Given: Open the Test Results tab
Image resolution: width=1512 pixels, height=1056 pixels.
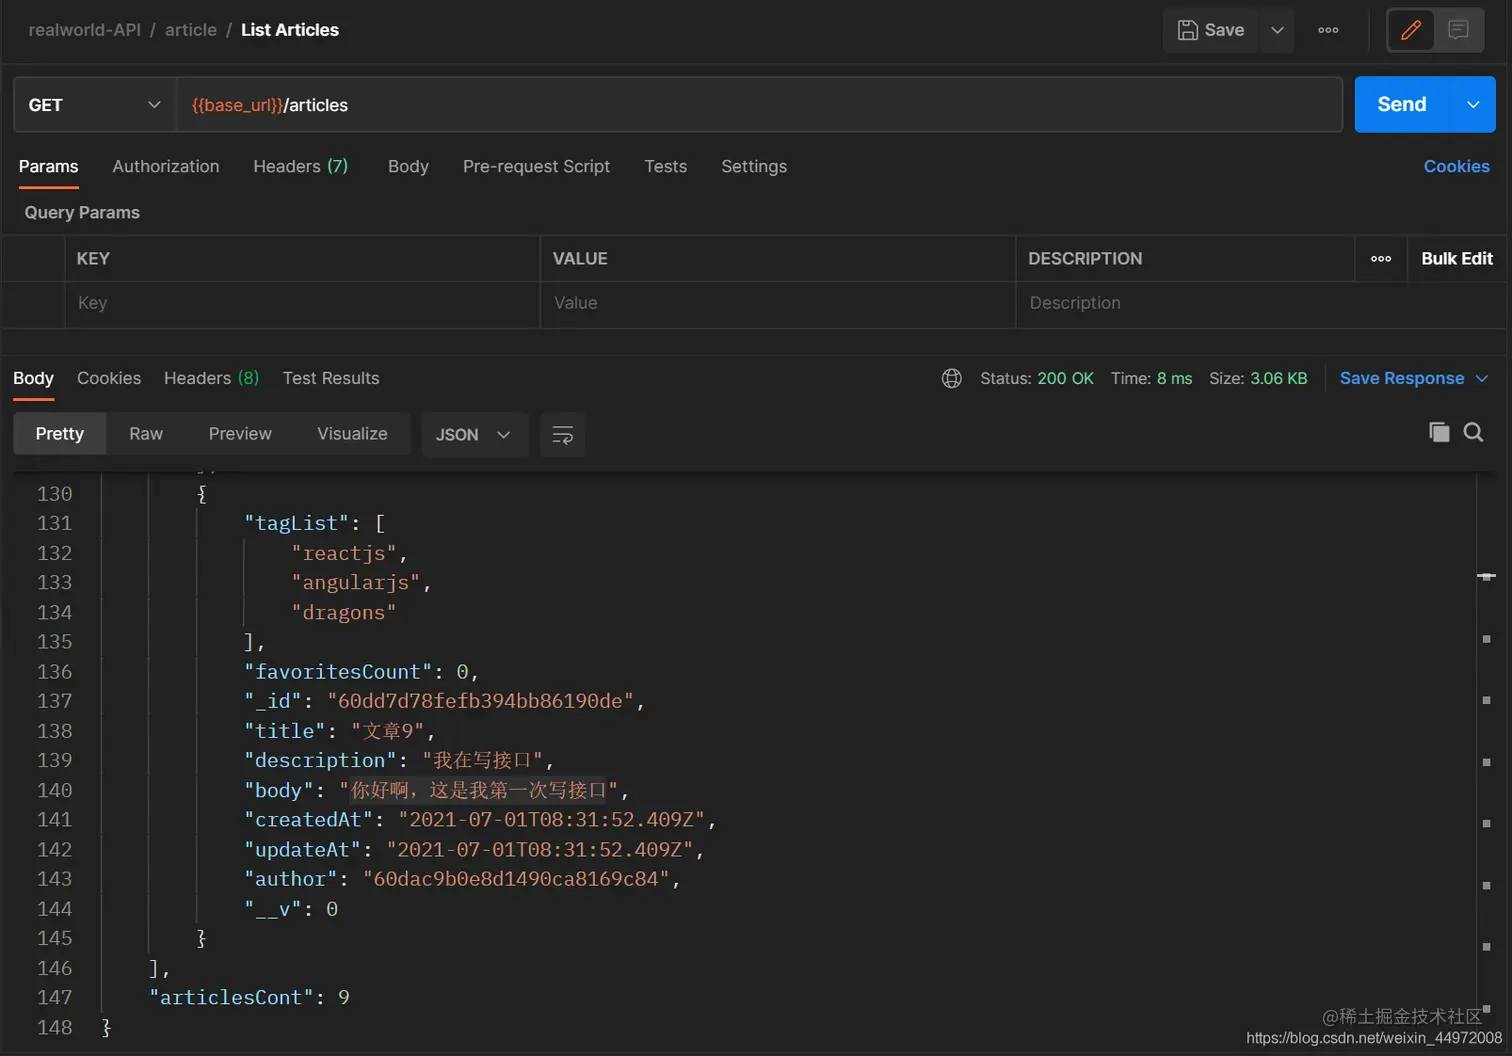Looking at the screenshot, I should click(x=331, y=378).
